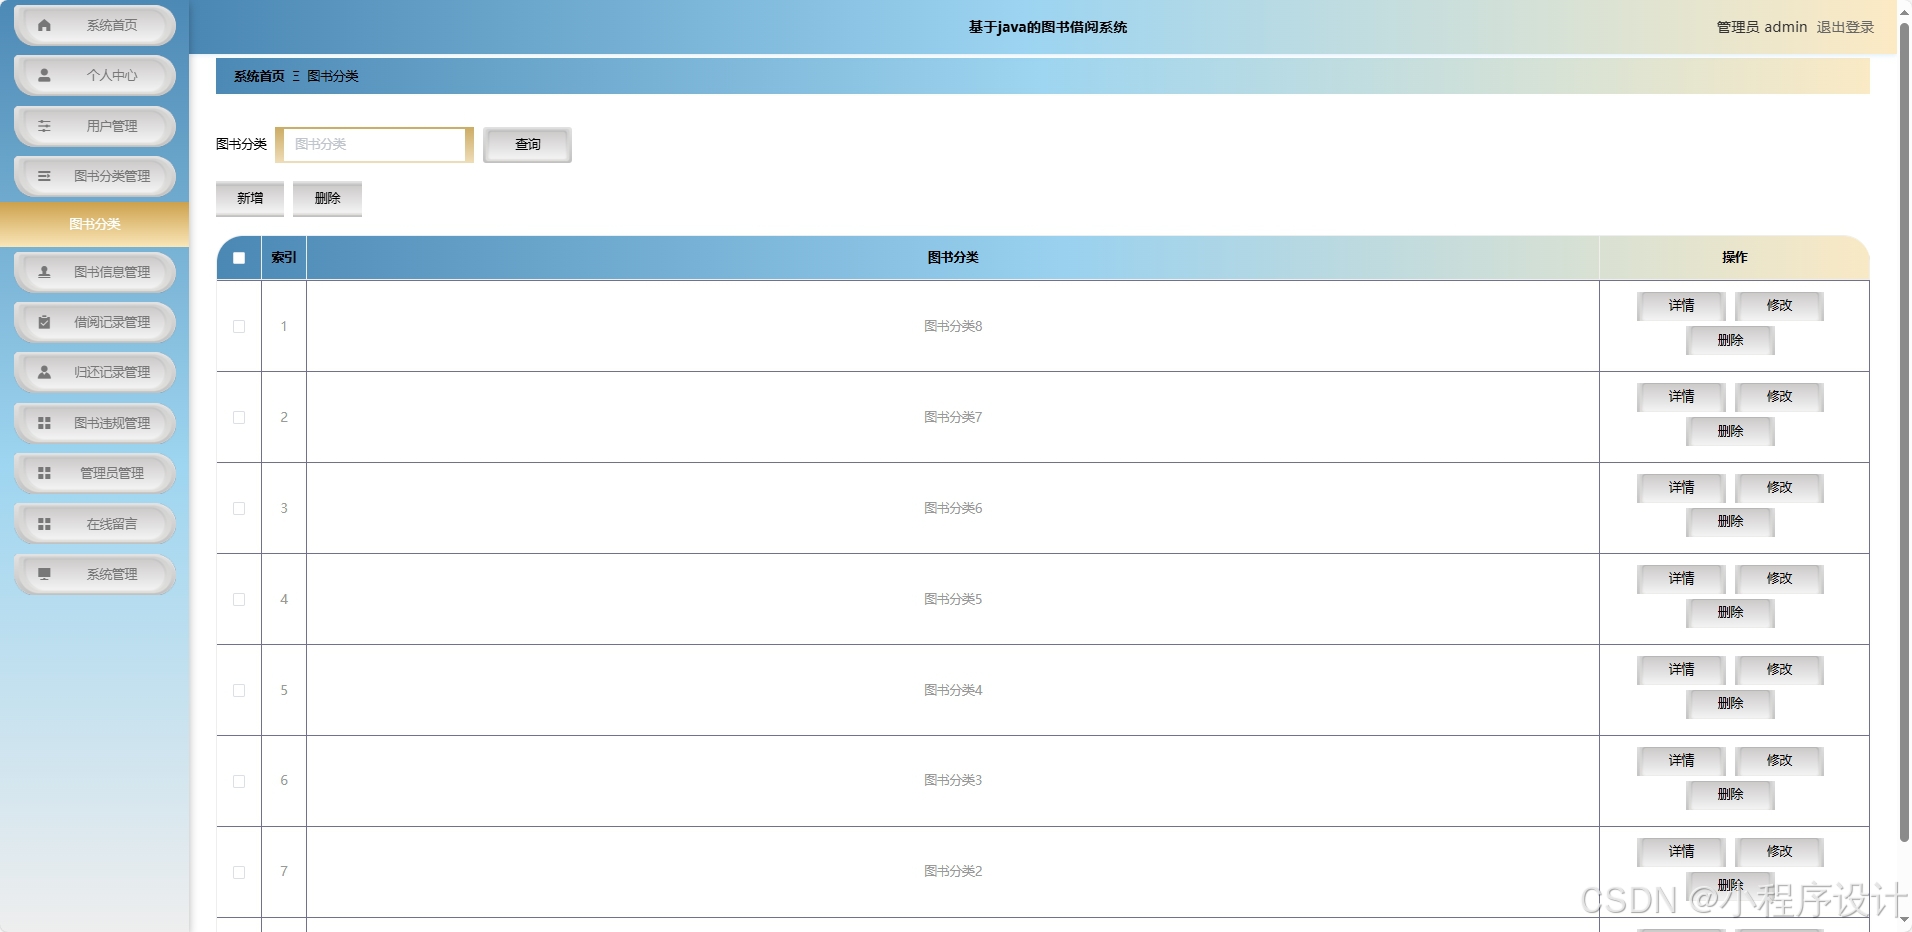Click 删除 for row 图书分类6

[x=1730, y=522]
